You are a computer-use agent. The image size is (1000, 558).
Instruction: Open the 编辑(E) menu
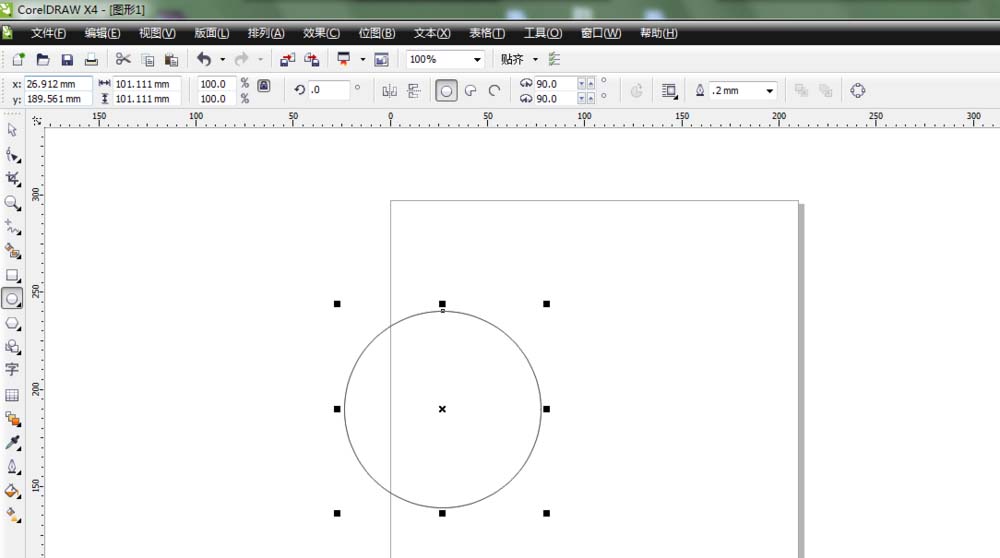tap(102, 33)
